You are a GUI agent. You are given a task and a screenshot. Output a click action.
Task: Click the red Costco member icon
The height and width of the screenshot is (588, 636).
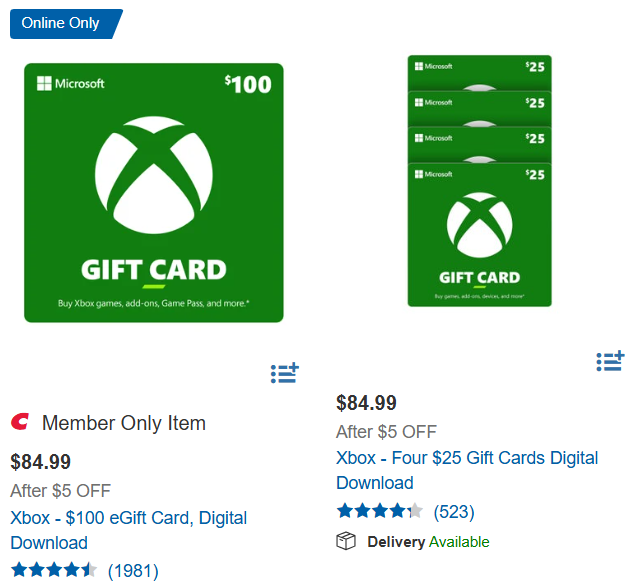point(20,422)
